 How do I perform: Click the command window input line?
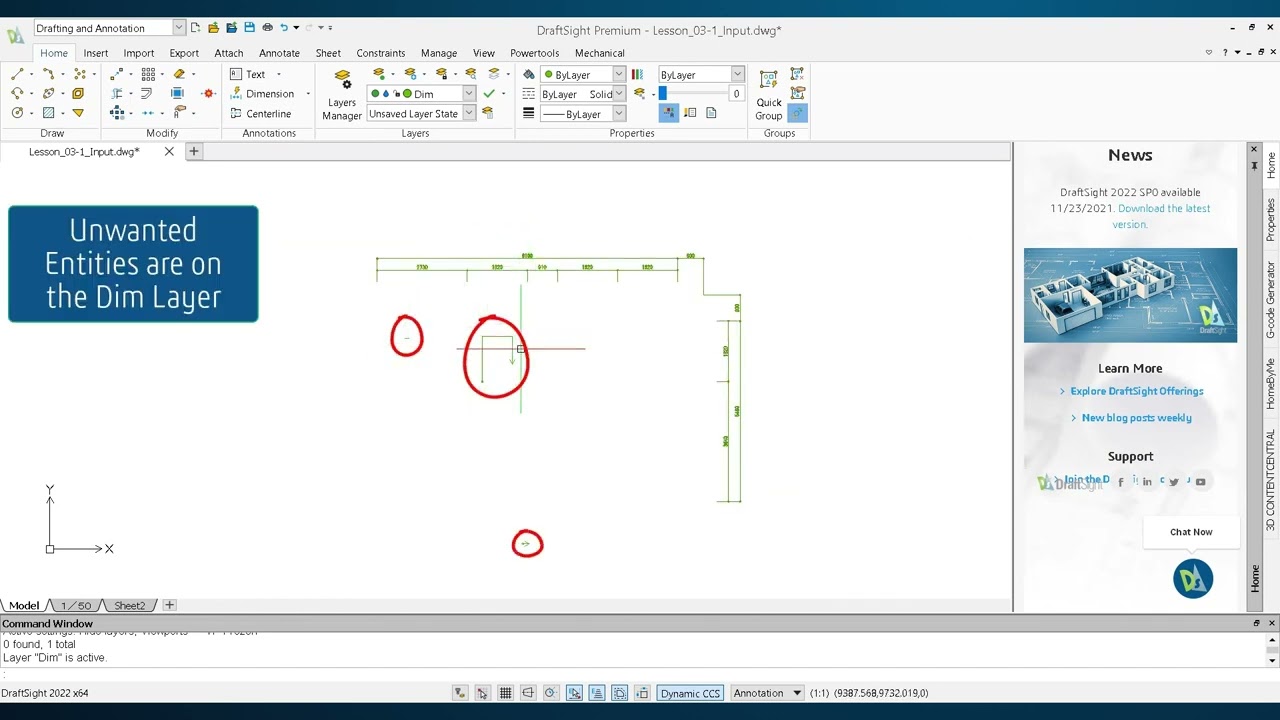[634, 675]
